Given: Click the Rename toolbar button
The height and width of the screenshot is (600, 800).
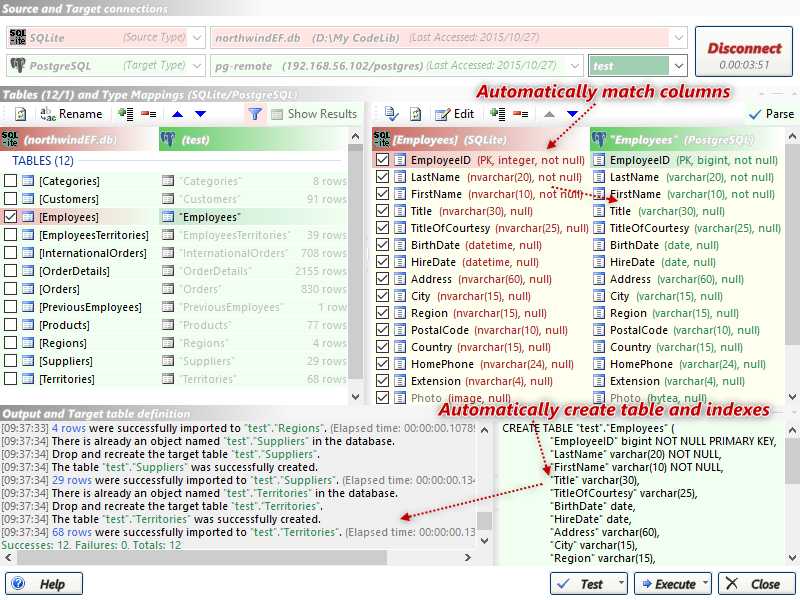Looking at the screenshot, I should click(71, 114).
